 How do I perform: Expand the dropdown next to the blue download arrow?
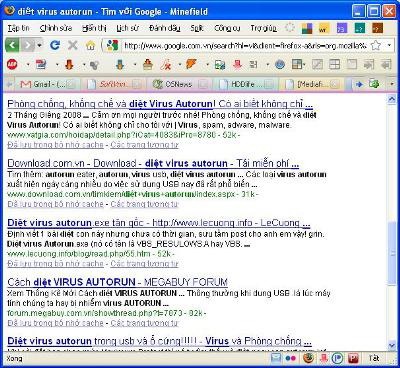pos(135,64)
